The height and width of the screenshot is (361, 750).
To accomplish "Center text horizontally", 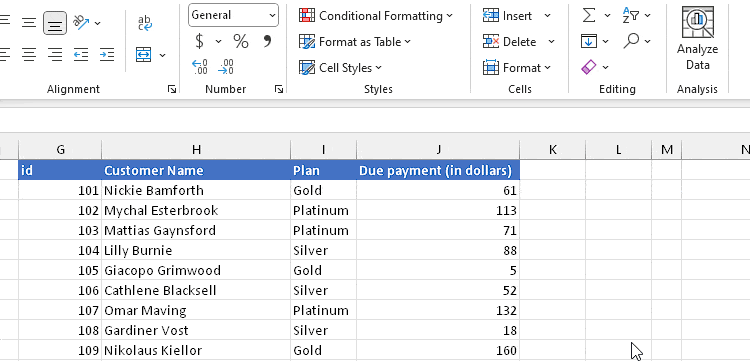I will click(x=29, y=55).
